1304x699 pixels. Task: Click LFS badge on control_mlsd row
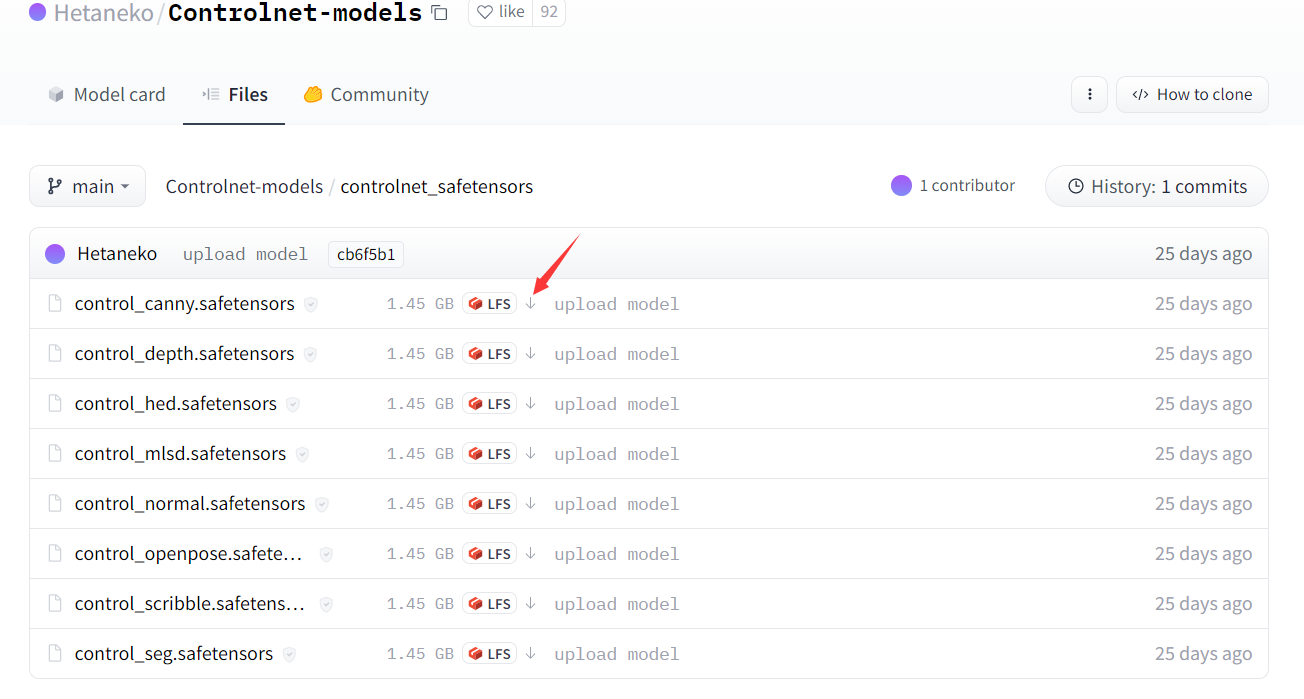[490, 454]
